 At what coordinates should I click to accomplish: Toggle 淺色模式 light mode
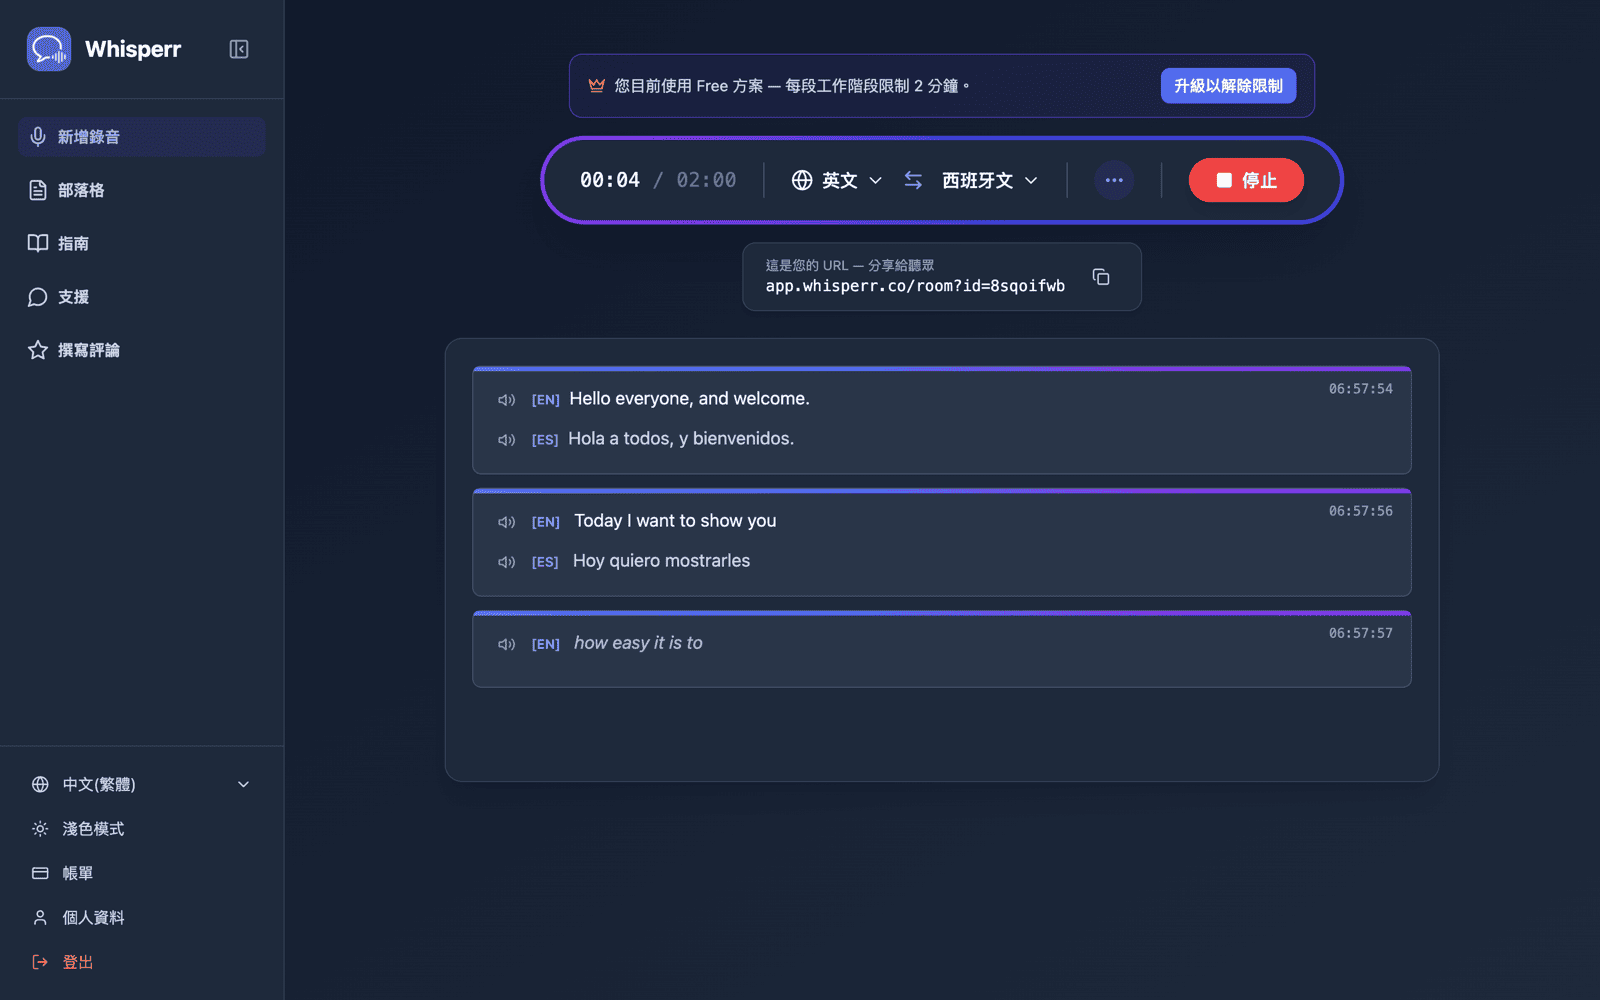(141, 829)
